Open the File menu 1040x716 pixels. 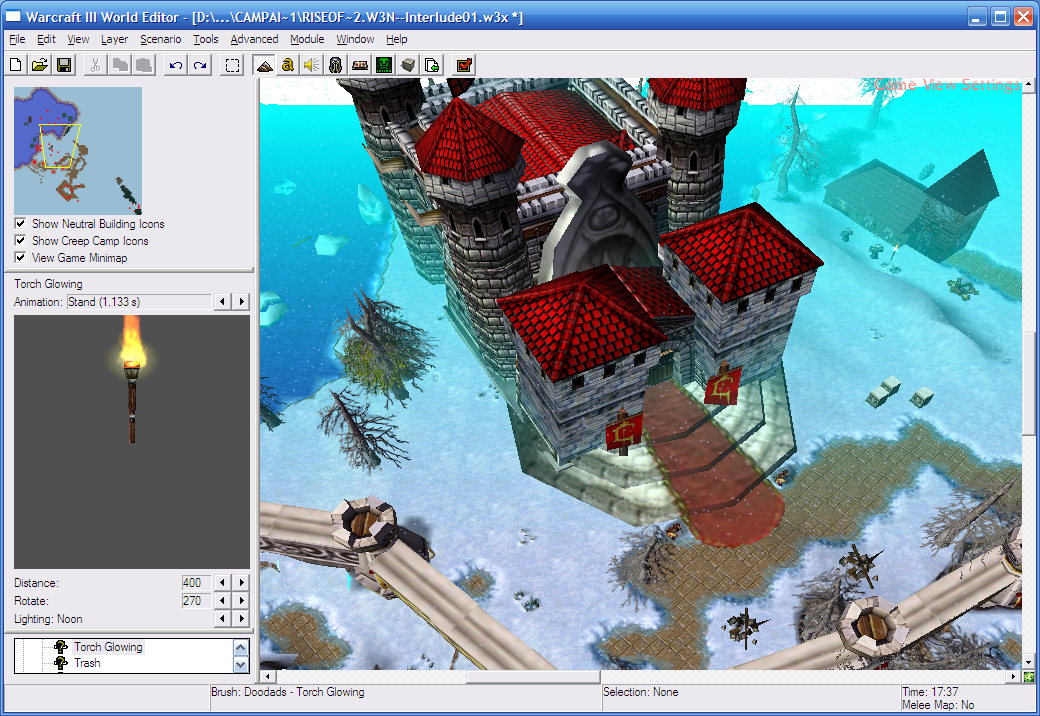[17, 39]
